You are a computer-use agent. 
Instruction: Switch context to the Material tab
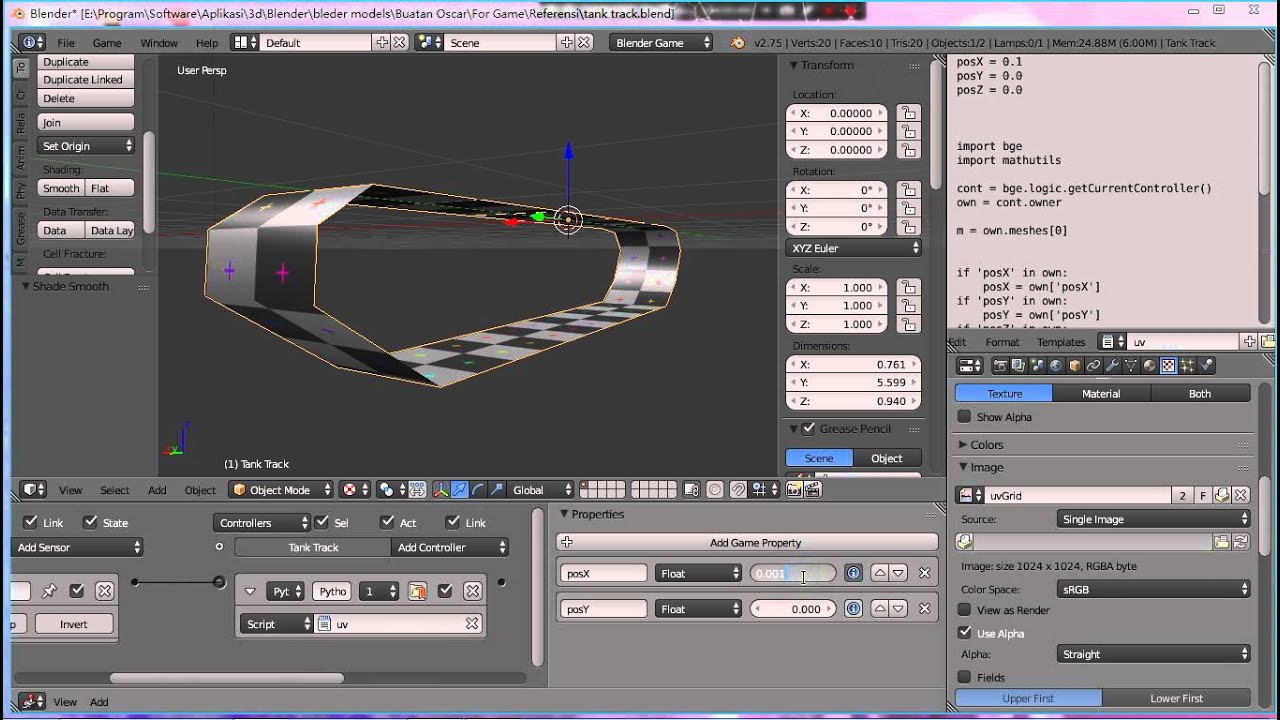(x=1101, y=394)
